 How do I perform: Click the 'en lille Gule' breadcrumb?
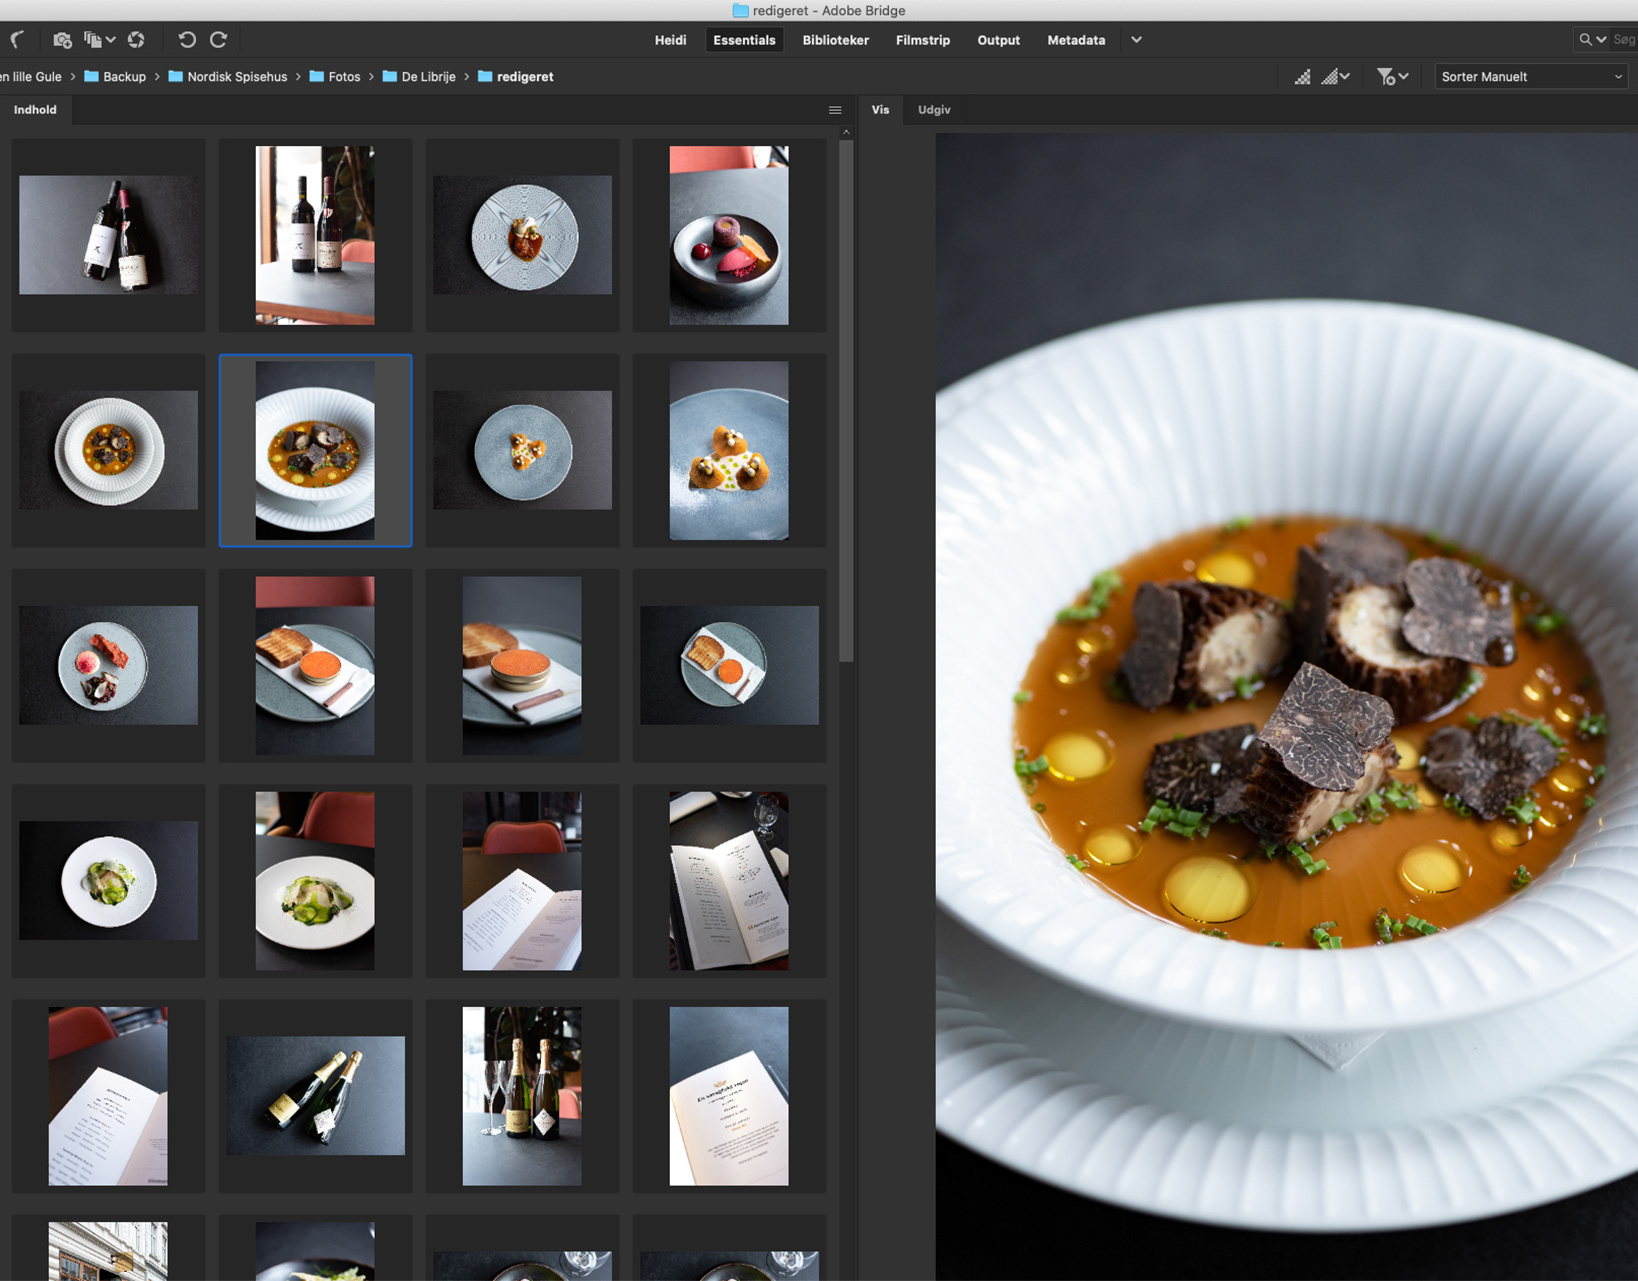click(x=31, y=77)
